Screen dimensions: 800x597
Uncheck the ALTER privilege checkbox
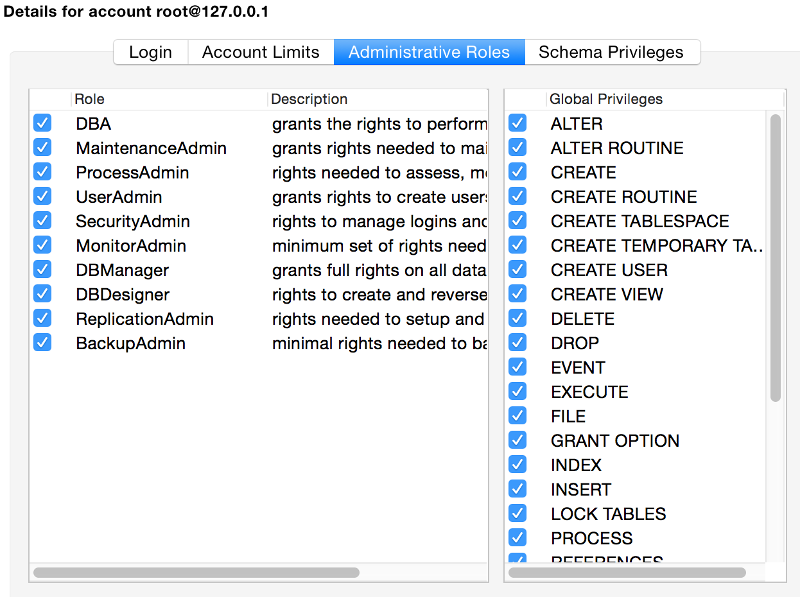coord(517,123)
